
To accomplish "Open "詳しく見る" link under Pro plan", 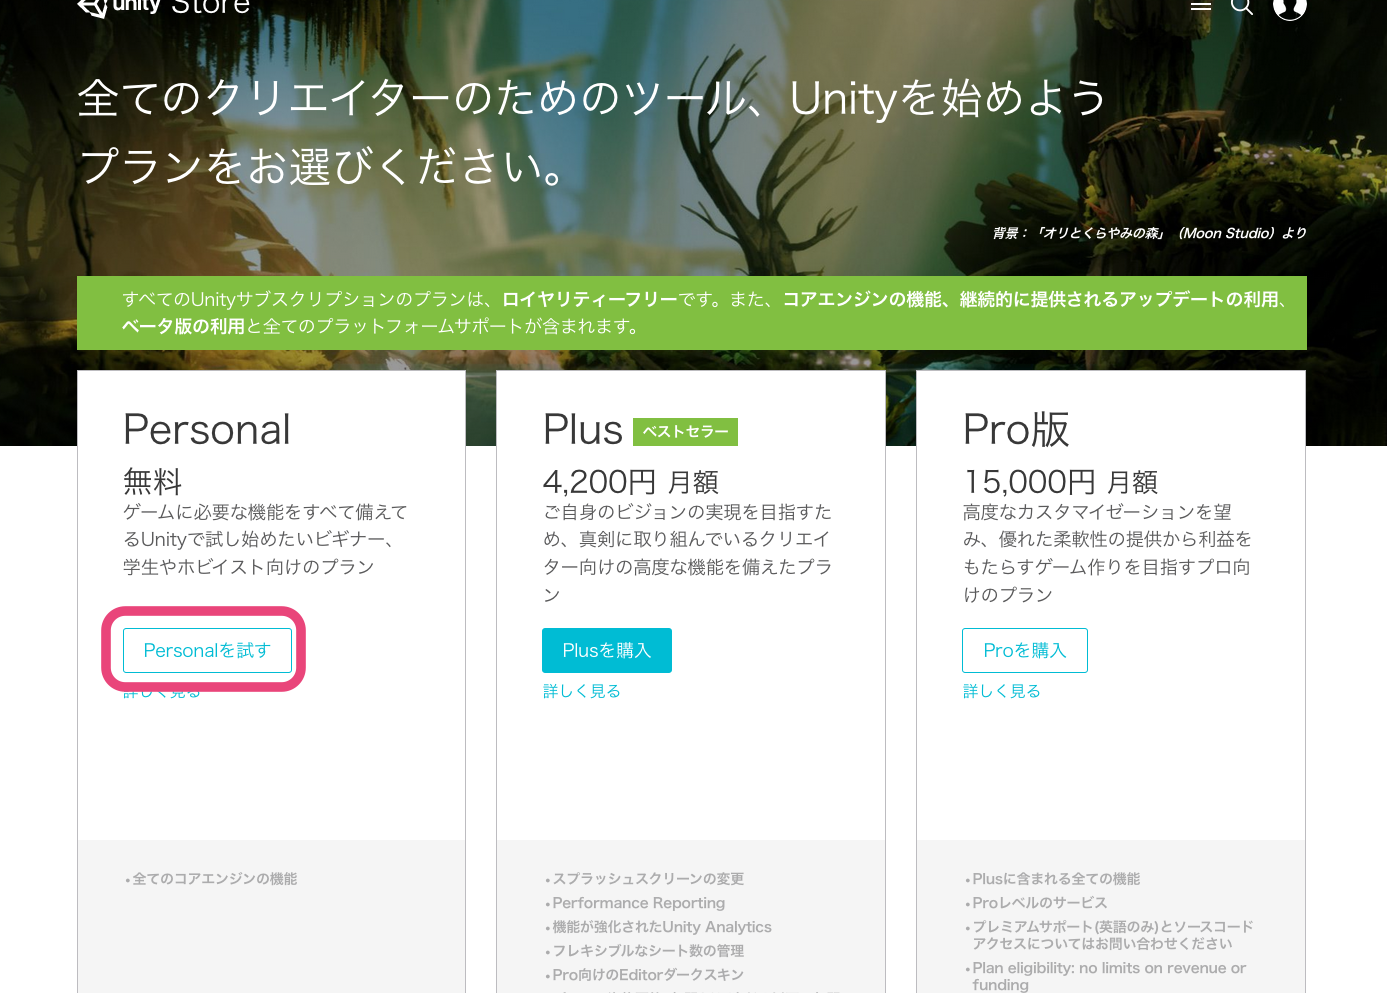I will 1002,691.
